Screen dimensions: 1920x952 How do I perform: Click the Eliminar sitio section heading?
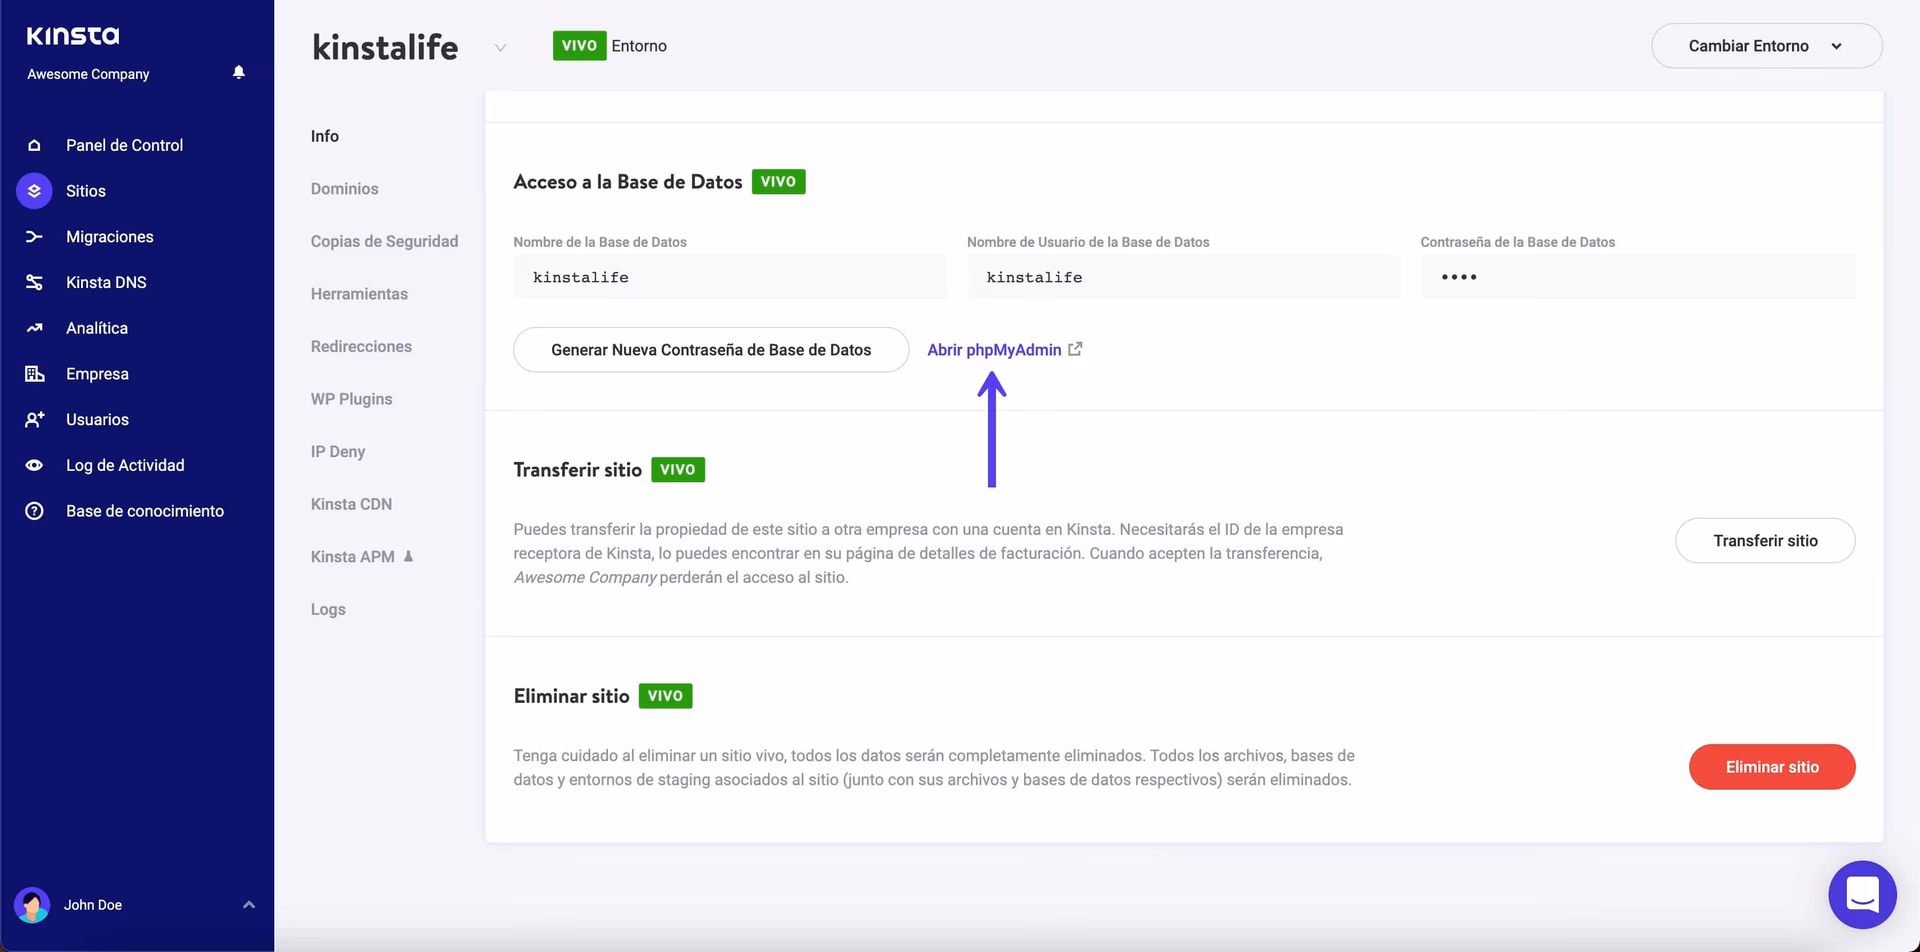[x=571, y=696]
